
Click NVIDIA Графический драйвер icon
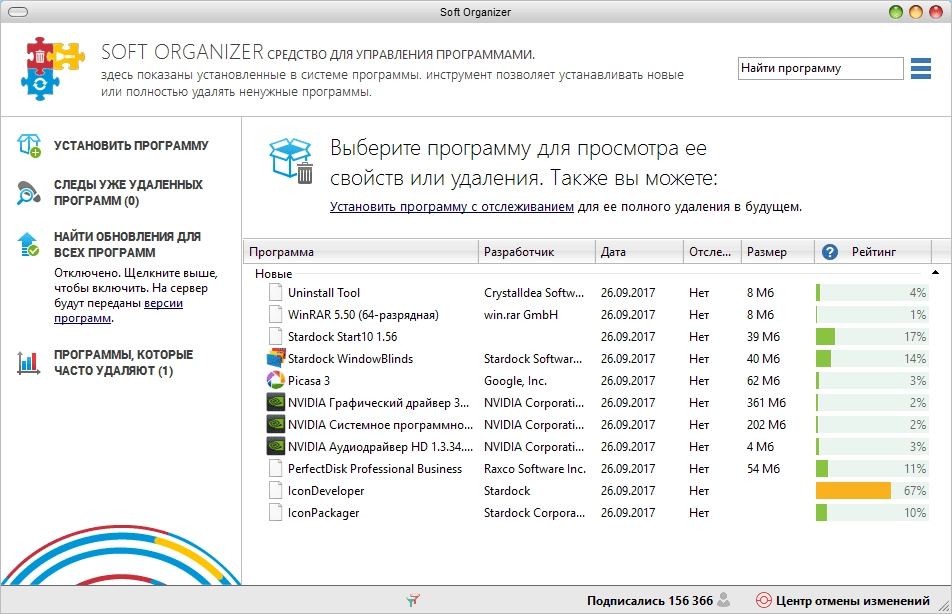(276, 402)
